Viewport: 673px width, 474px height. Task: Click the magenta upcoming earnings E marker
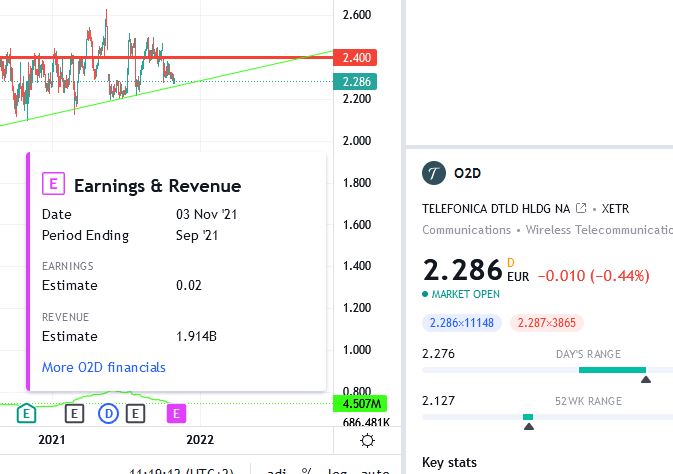click(x=176, y=414)
